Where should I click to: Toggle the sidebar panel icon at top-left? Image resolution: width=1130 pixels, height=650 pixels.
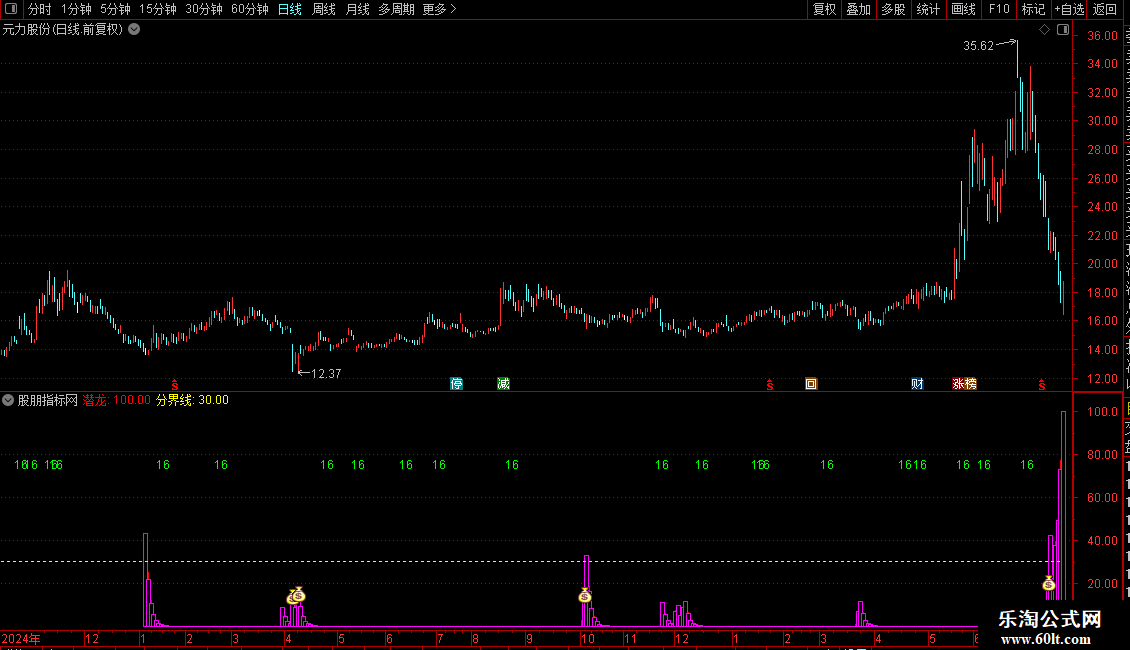(11, 9)
